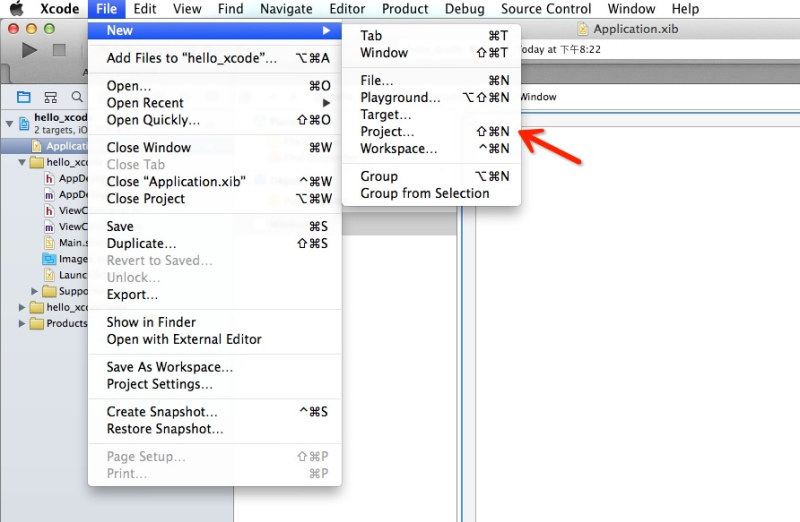Open the New submenu arrow
Screen dimensions: 800x522
tap(326, 31)
